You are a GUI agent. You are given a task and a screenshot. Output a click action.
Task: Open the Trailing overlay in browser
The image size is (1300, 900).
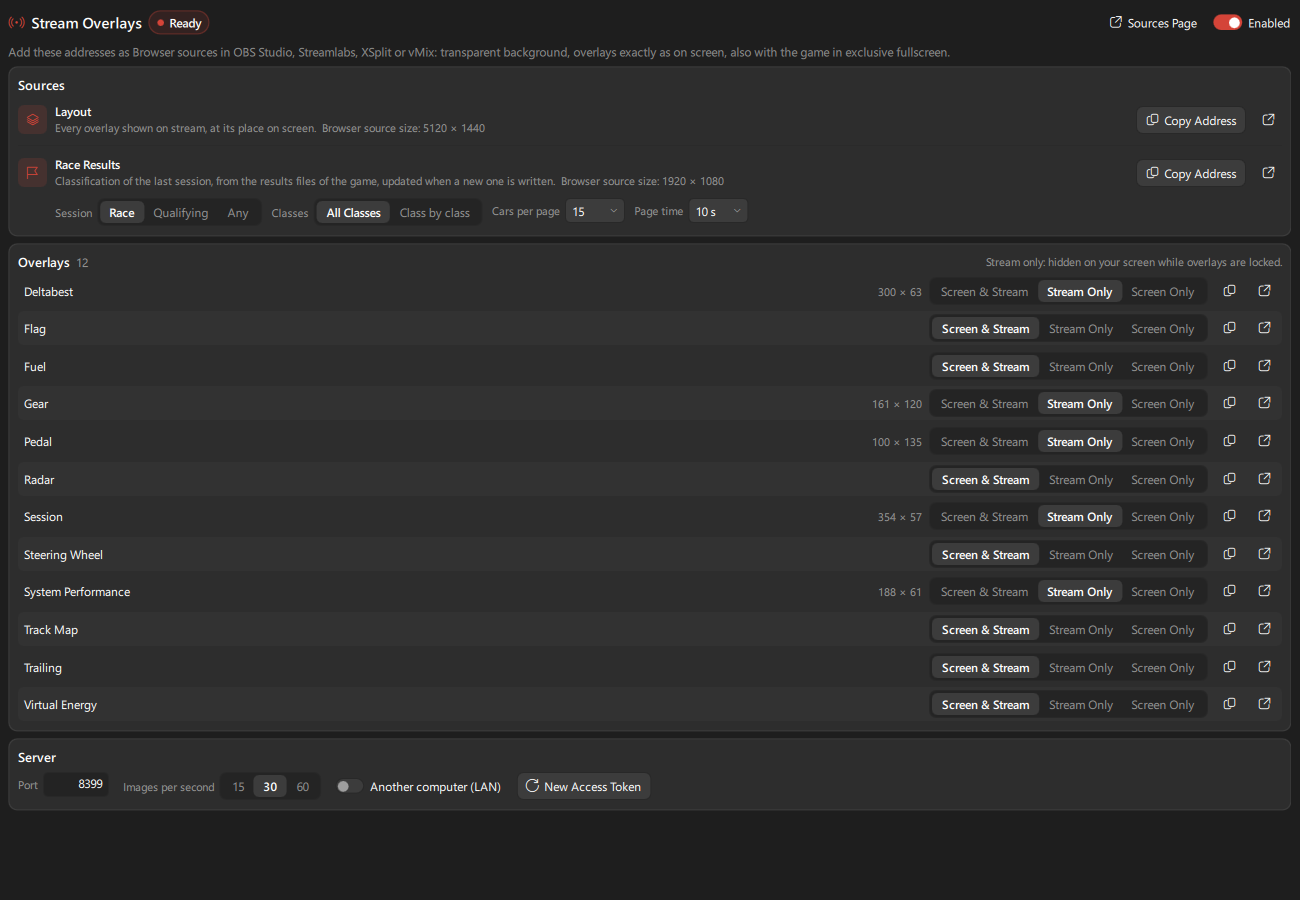1264,667
